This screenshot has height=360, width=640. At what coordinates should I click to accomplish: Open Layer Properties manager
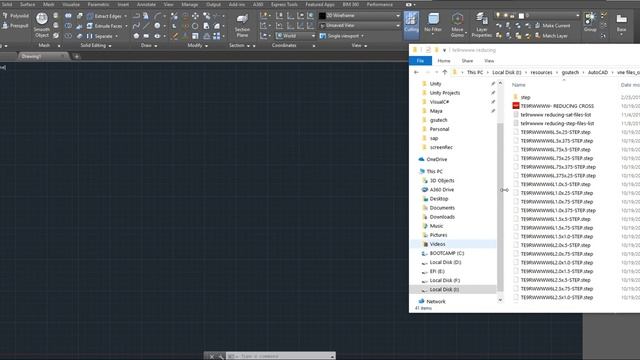[482, 25]
